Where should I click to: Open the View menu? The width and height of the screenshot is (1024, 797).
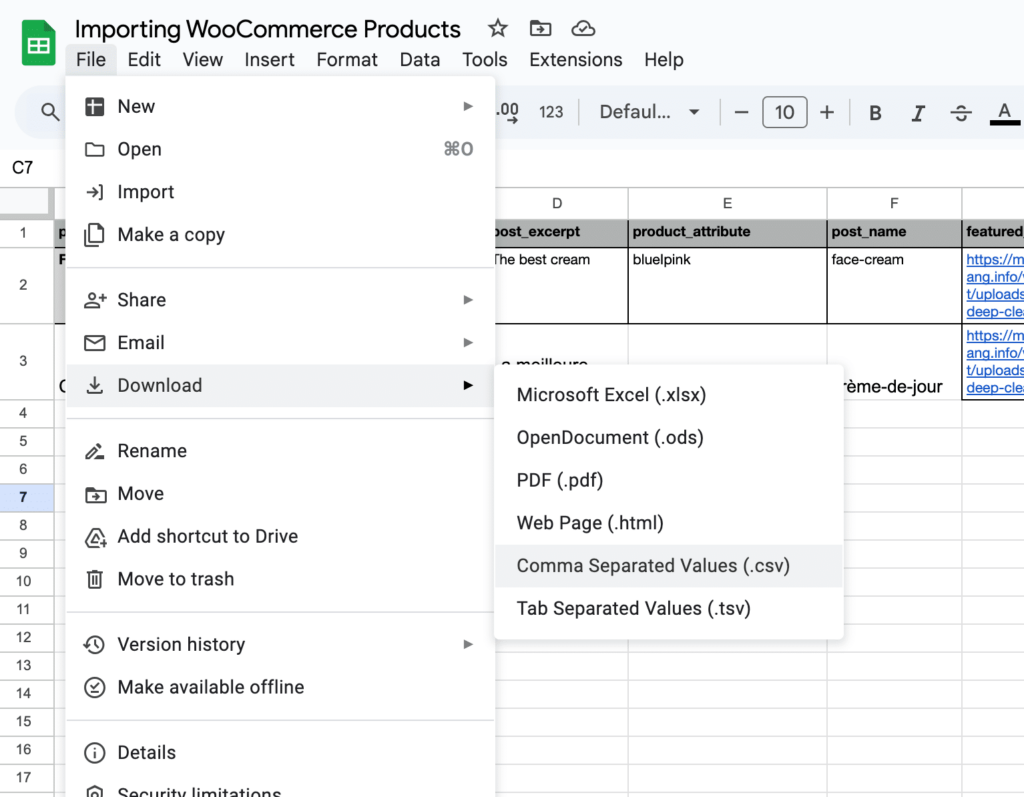tap(202, 59)
